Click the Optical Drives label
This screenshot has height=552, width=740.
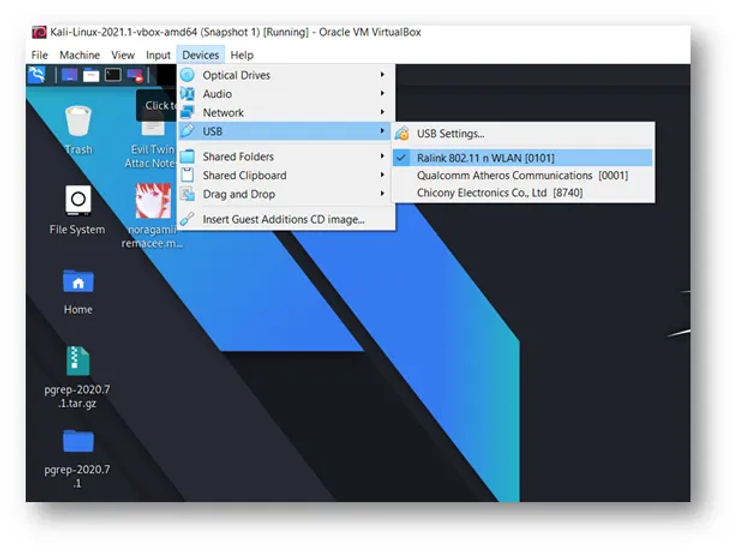236,75
